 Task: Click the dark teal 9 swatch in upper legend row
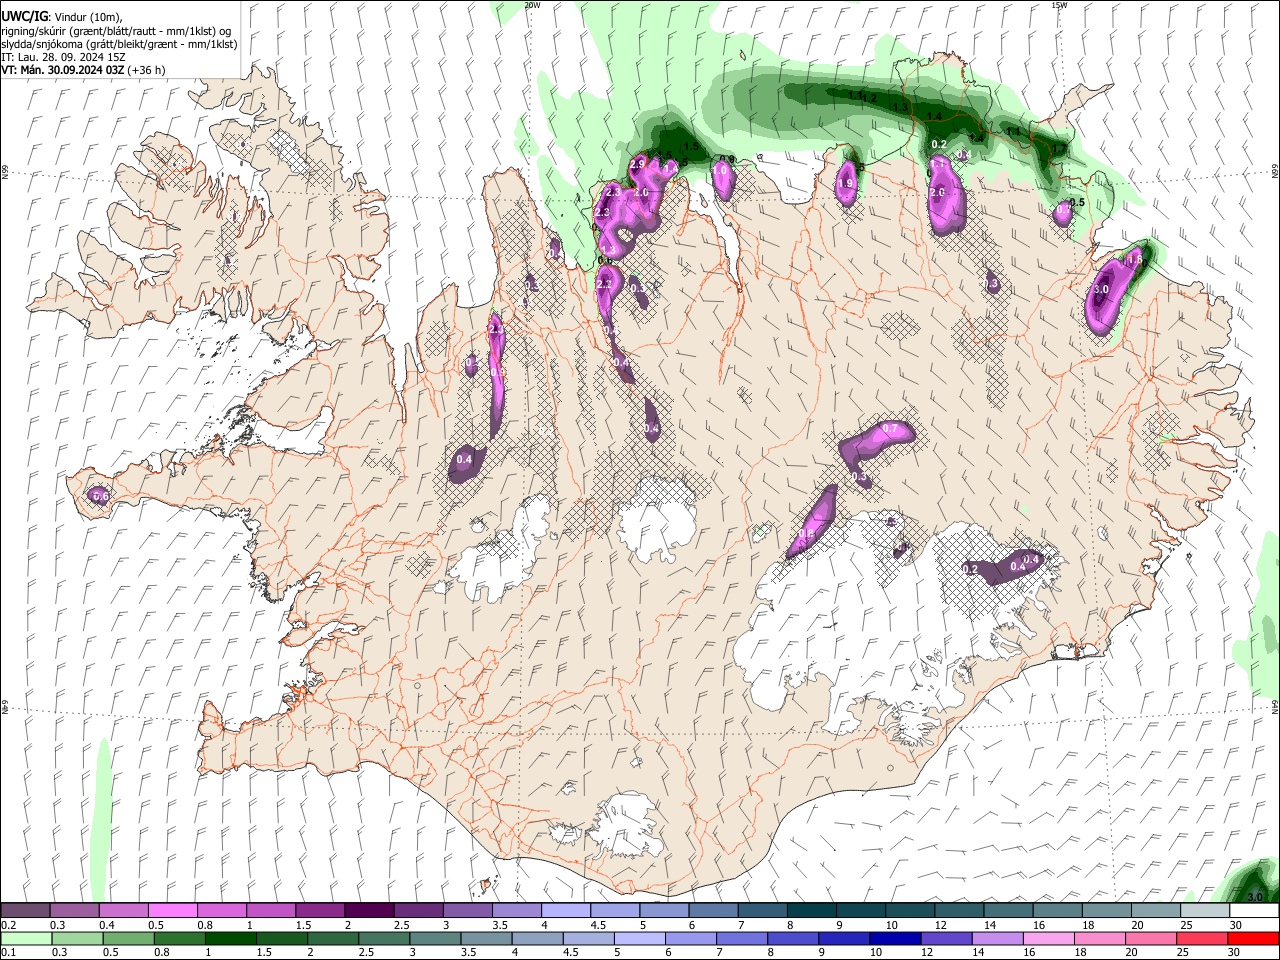861,911
